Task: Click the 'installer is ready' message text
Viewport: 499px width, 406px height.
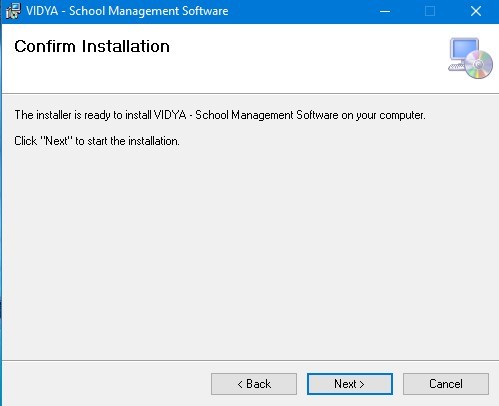Action: (220, 115)
